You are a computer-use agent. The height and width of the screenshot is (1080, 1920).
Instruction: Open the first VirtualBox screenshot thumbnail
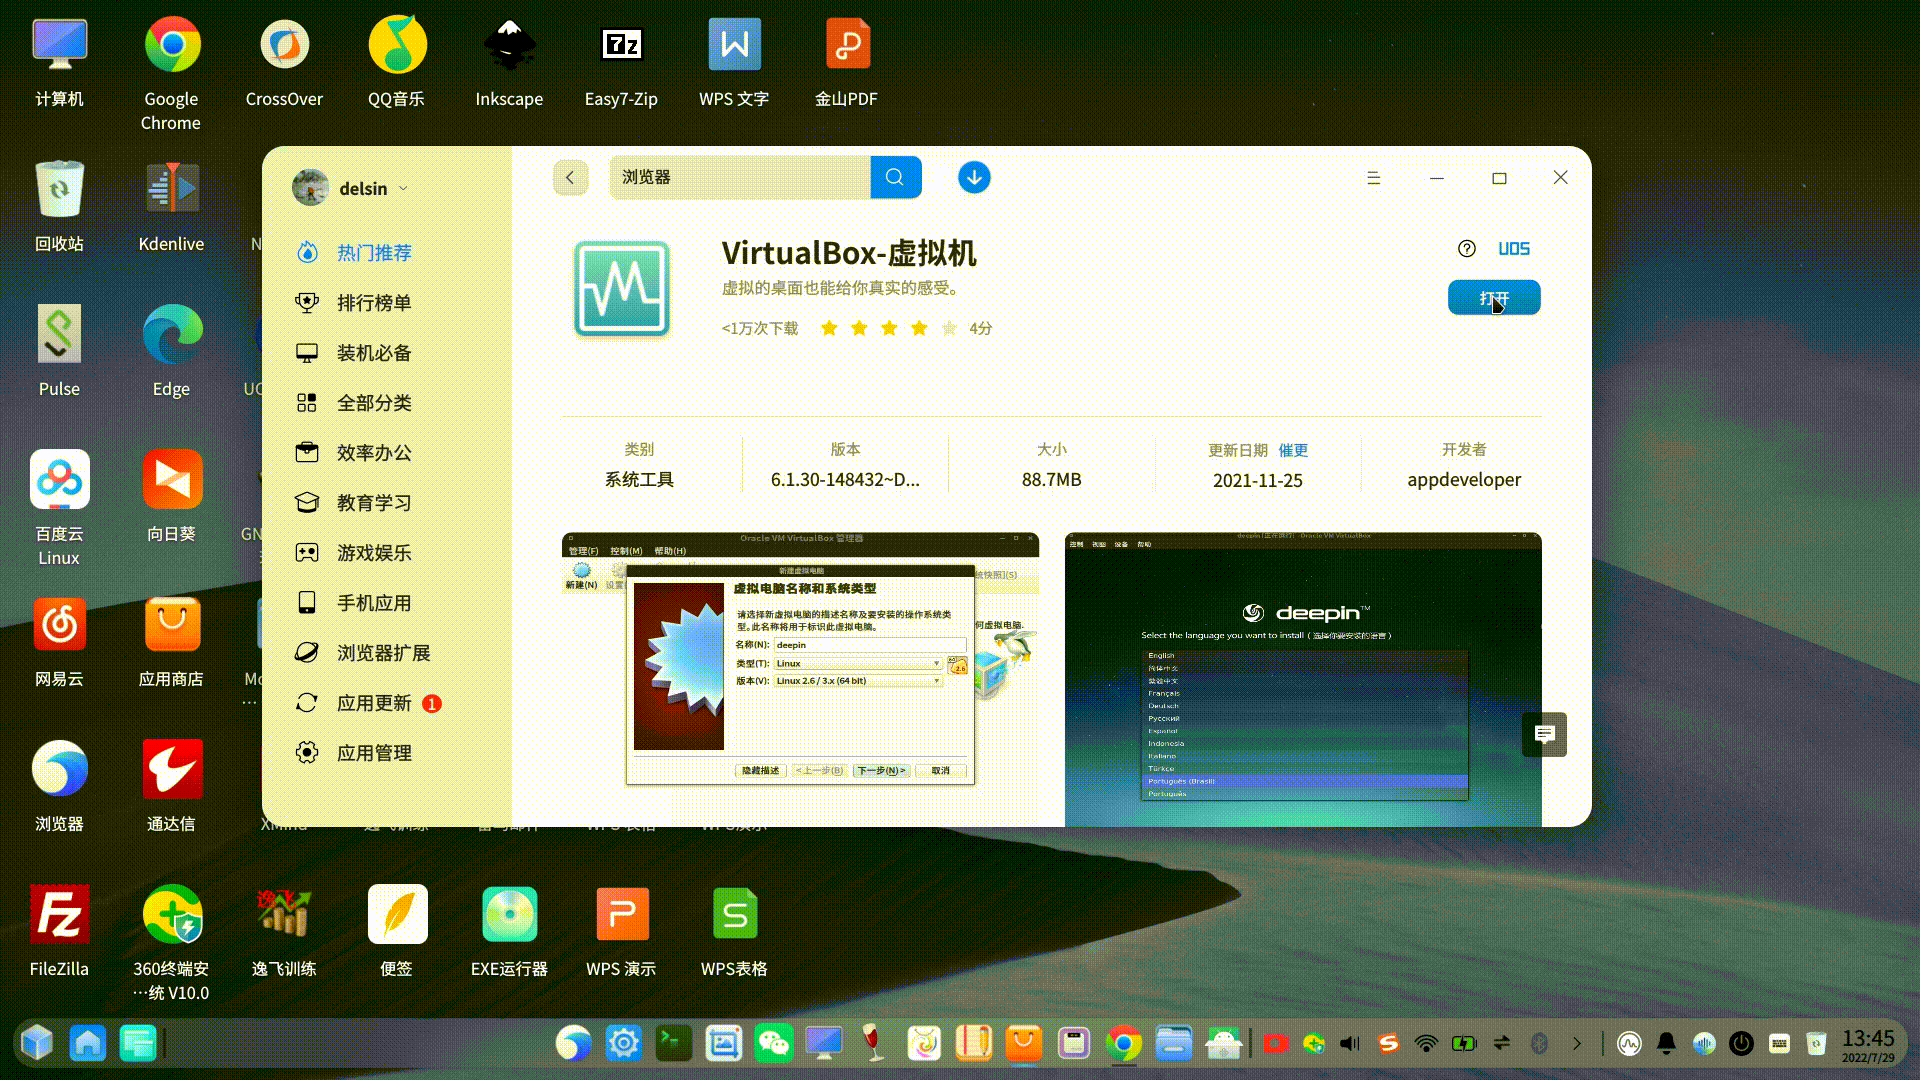pyautogui.click(x=800, y=679)
